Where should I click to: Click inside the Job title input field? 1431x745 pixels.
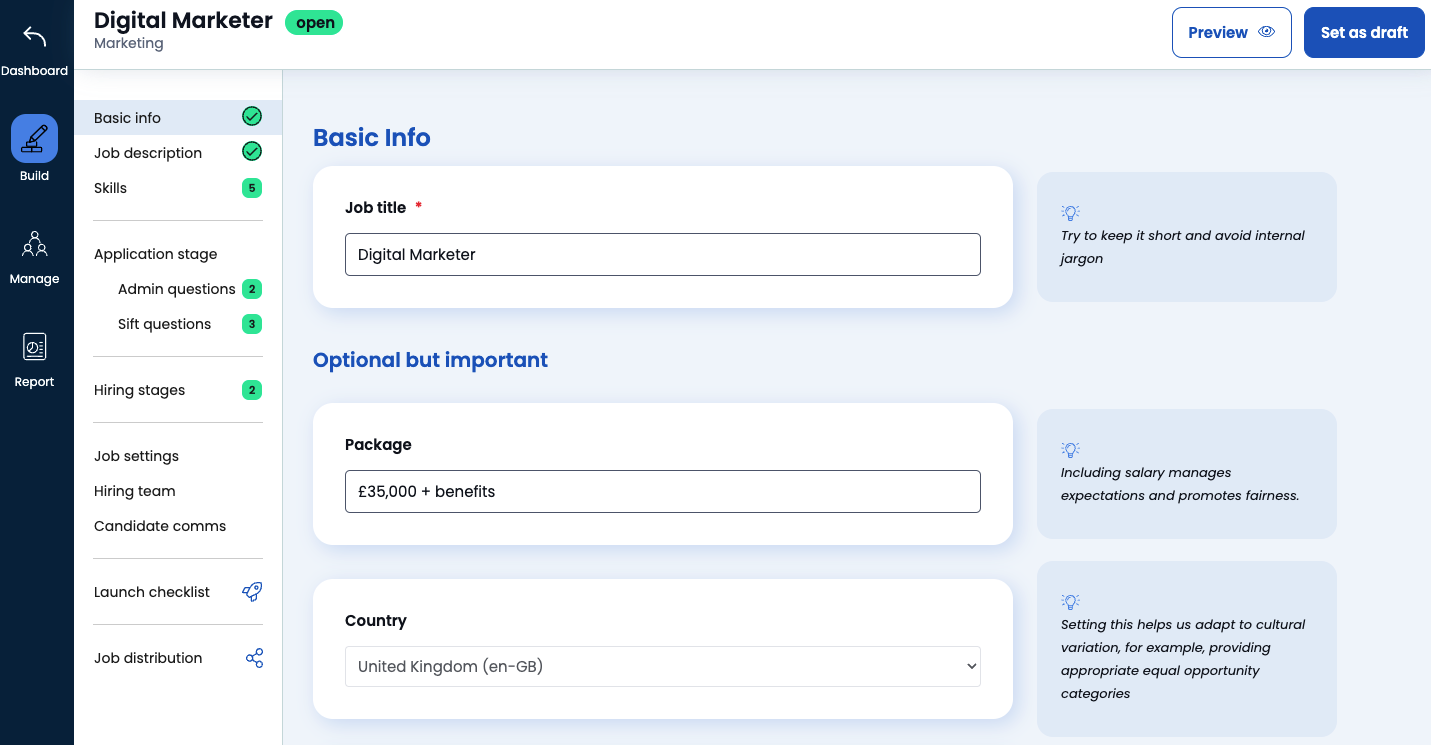(x=662, y=254)
